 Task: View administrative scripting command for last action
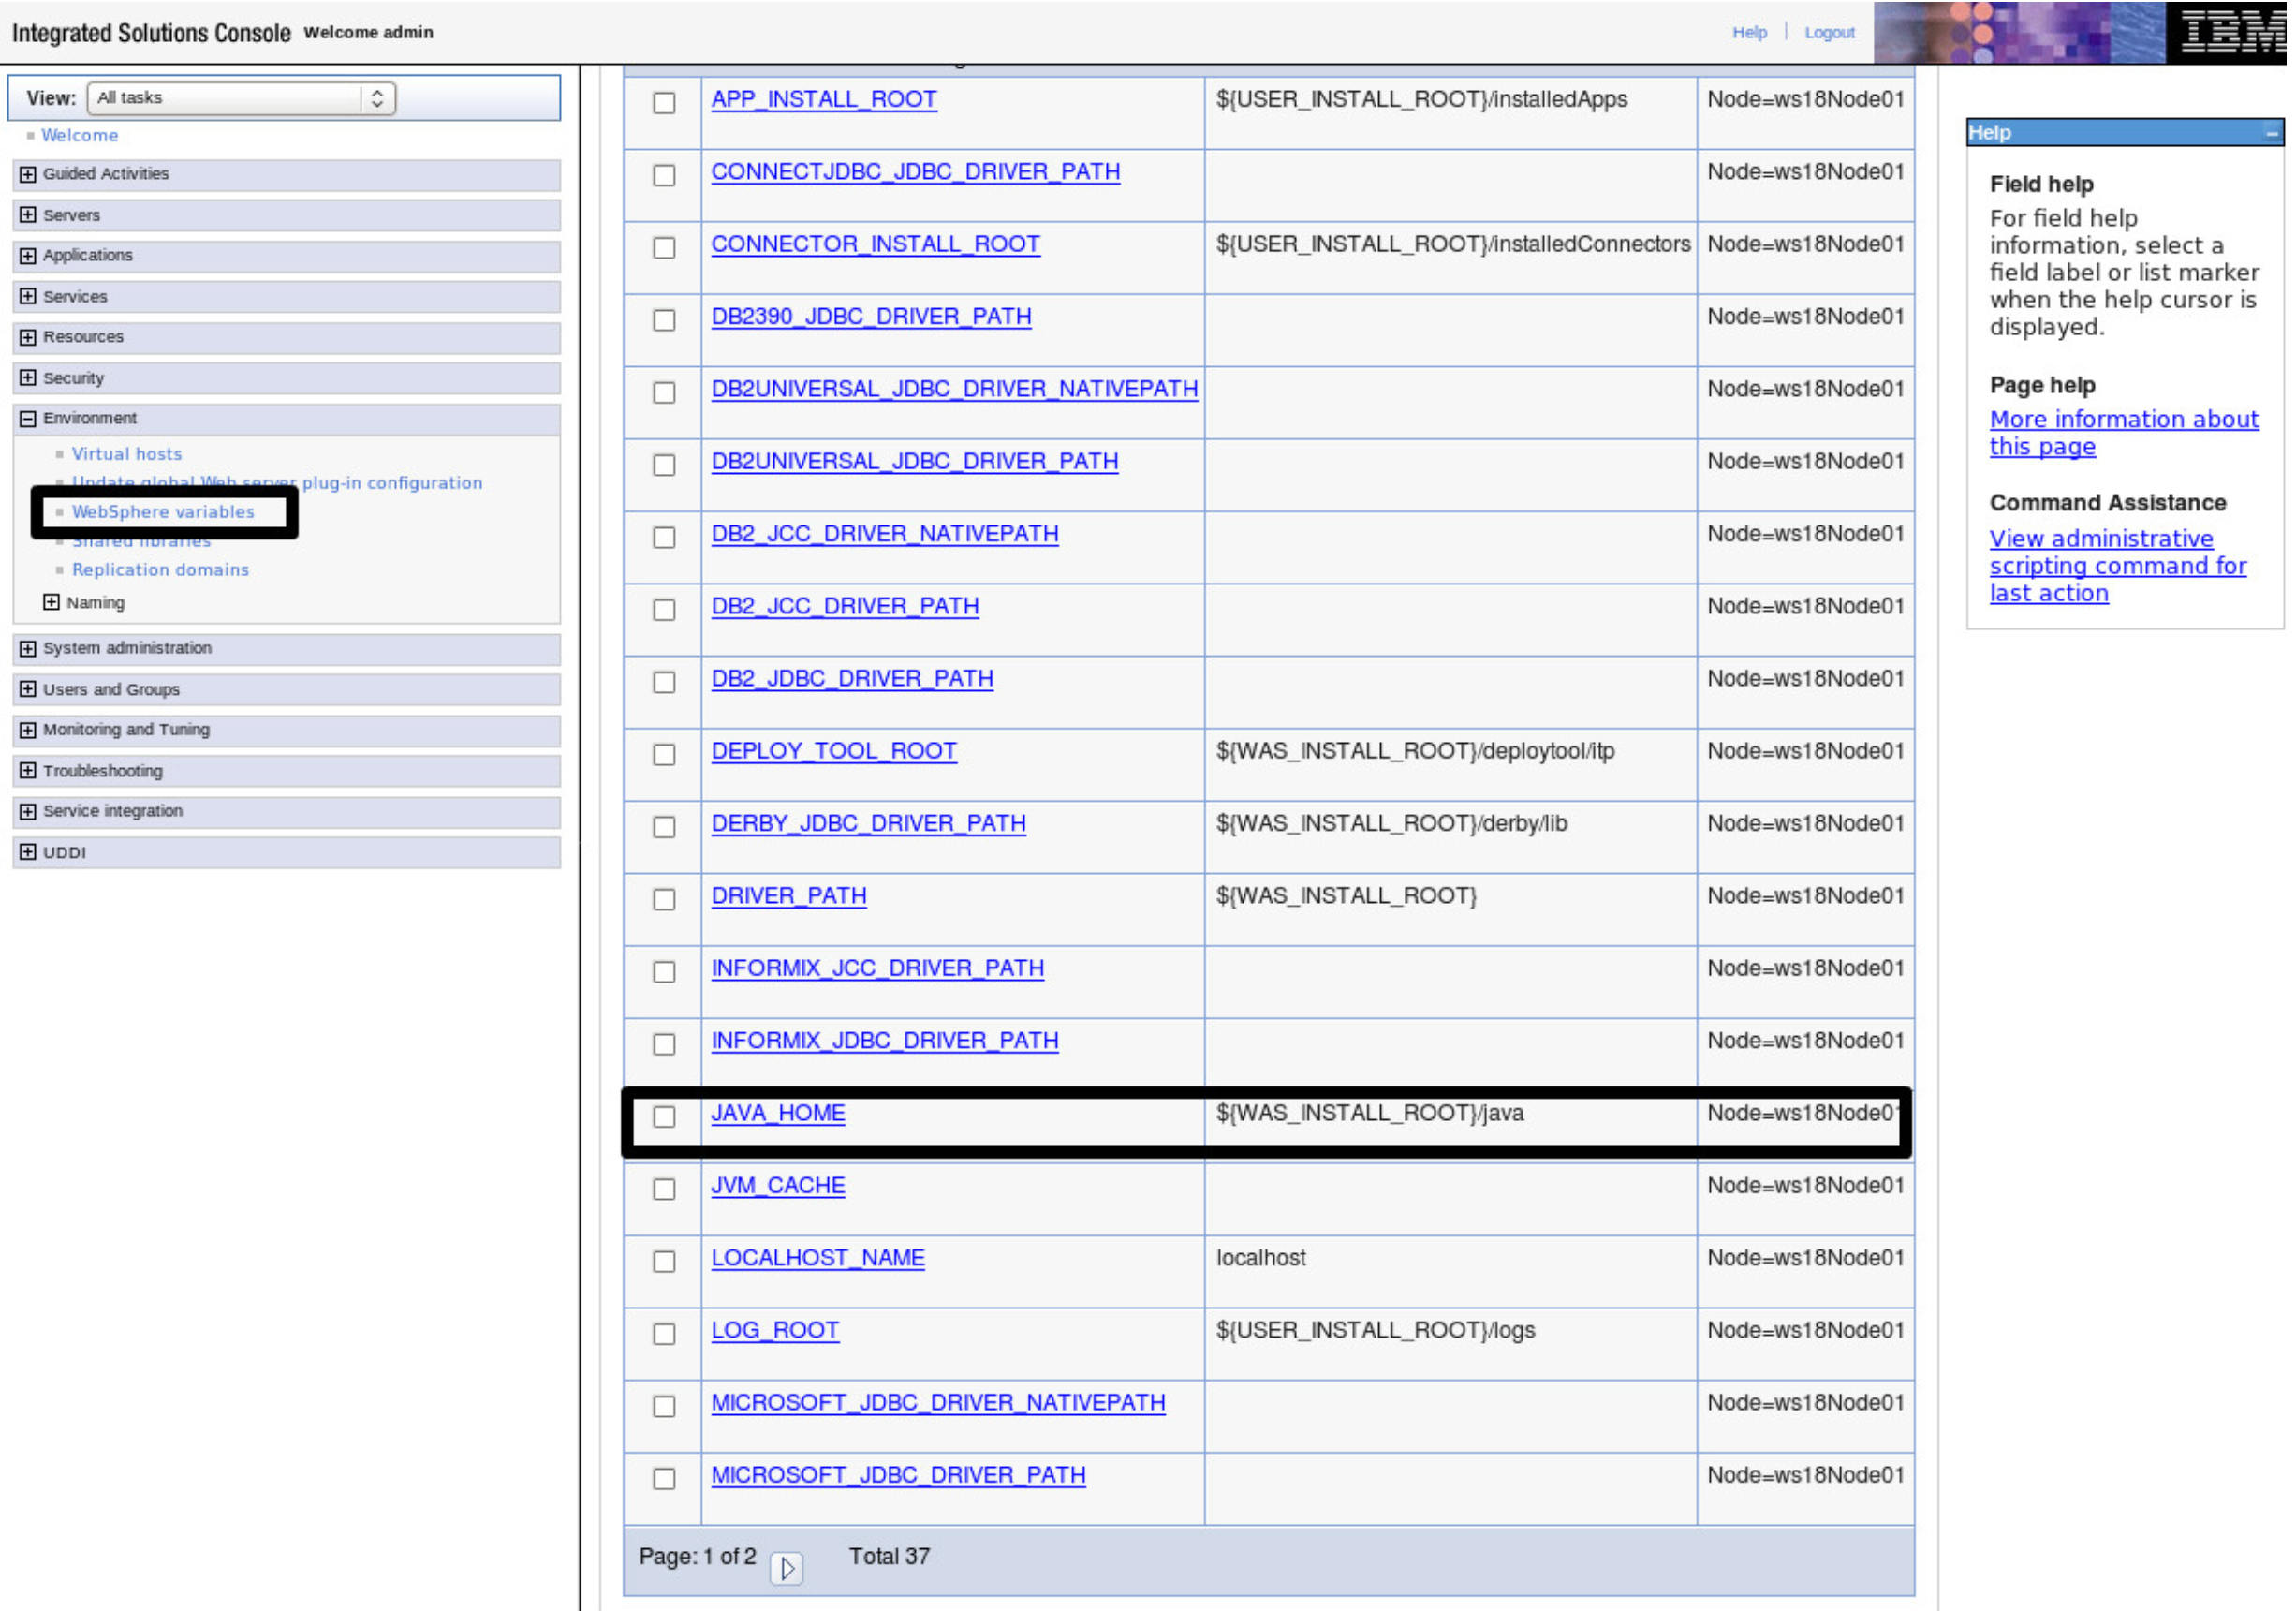(2118, 566)
